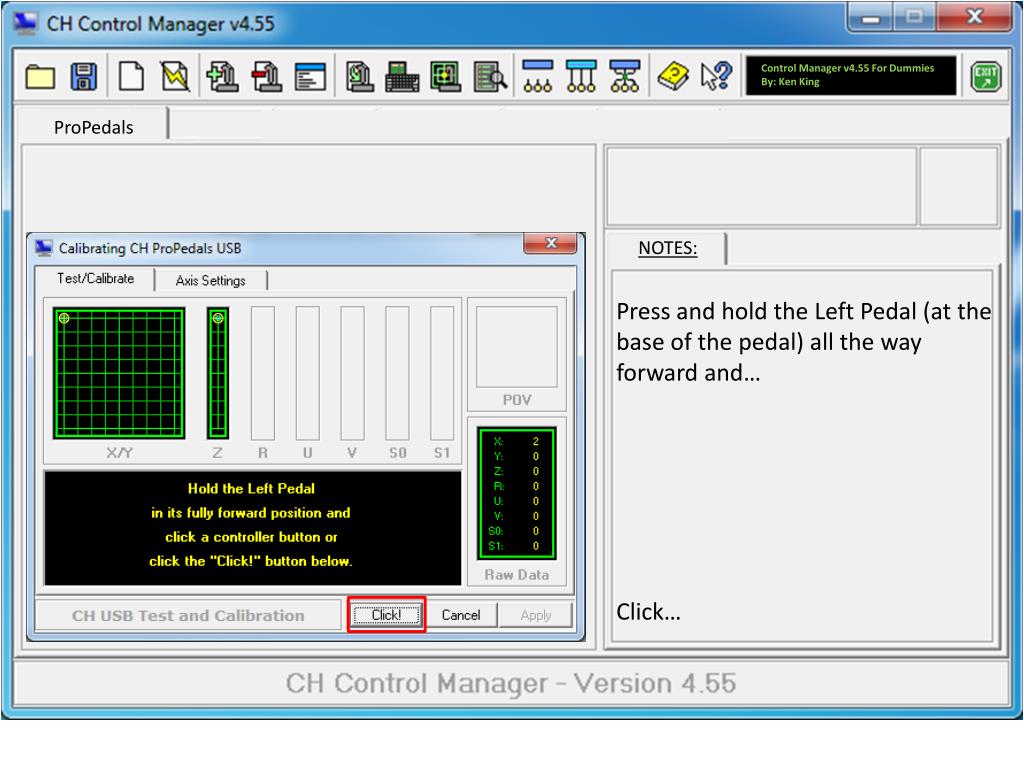This screenshot has height=768, width=1024.
Task: Click the V axis bar indicator
Action: (352, 373)
